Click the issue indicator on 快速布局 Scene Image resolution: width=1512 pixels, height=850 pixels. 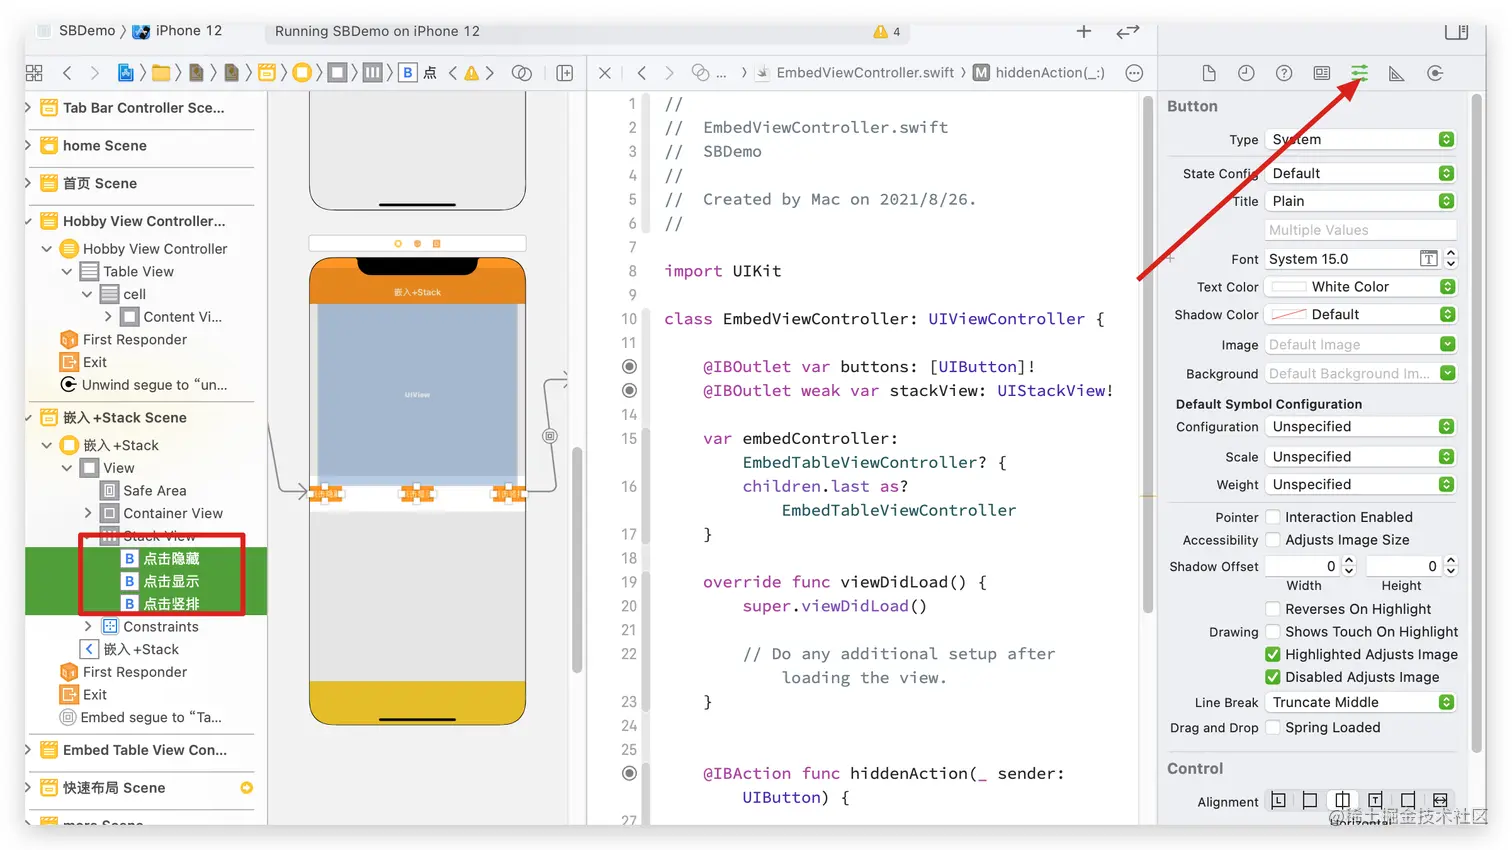[x=246, y=788]
